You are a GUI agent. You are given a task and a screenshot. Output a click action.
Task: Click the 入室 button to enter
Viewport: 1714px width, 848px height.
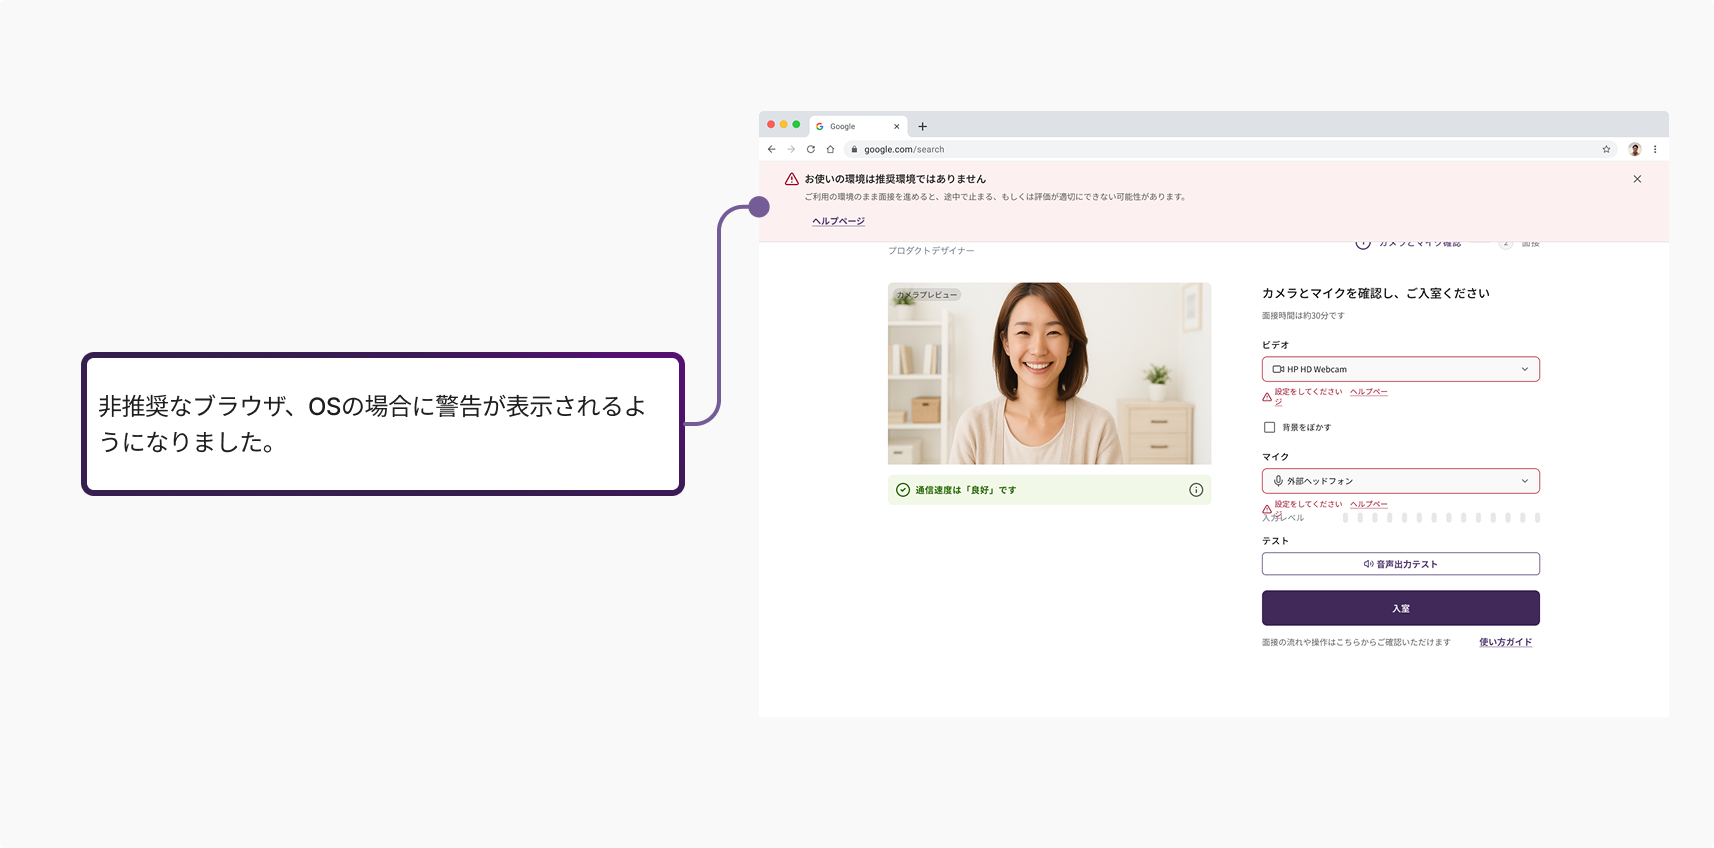tap(1400, 608)
